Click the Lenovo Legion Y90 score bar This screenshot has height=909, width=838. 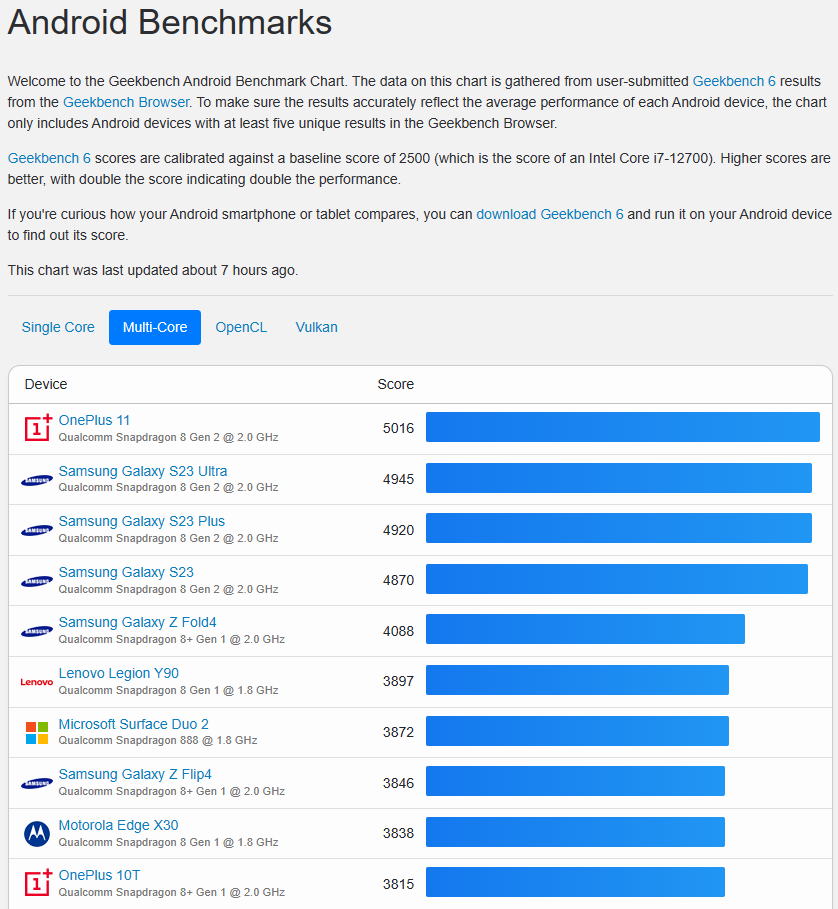coord(577,680)
